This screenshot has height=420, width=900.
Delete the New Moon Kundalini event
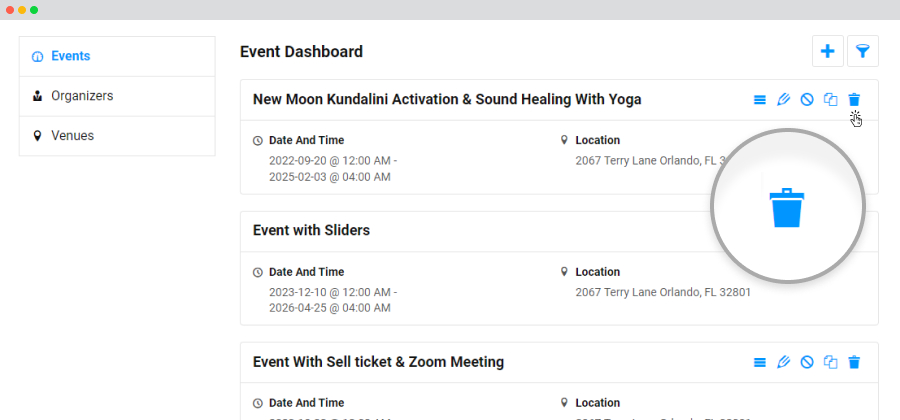(x=855, y=100)
